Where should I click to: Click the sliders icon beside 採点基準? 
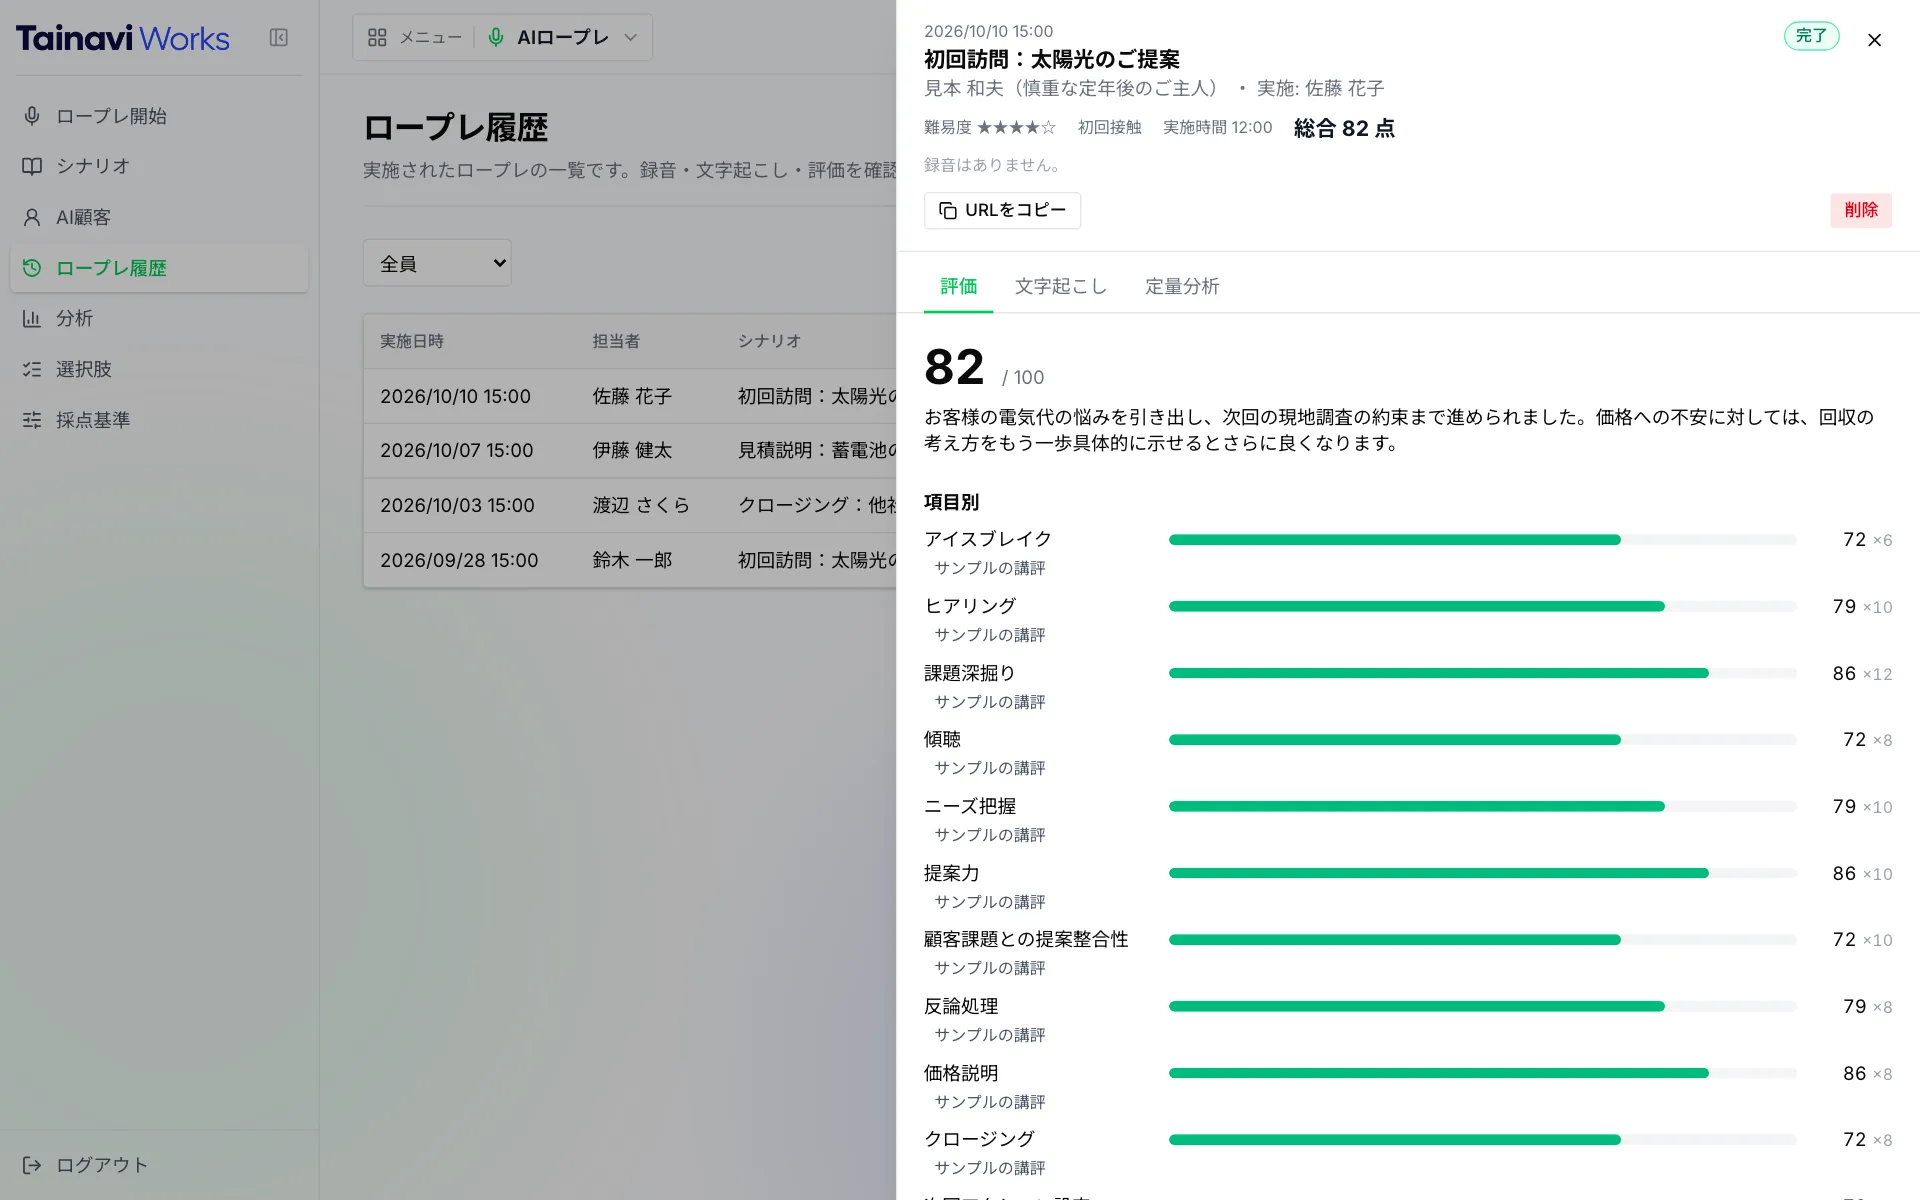point(32,420)
